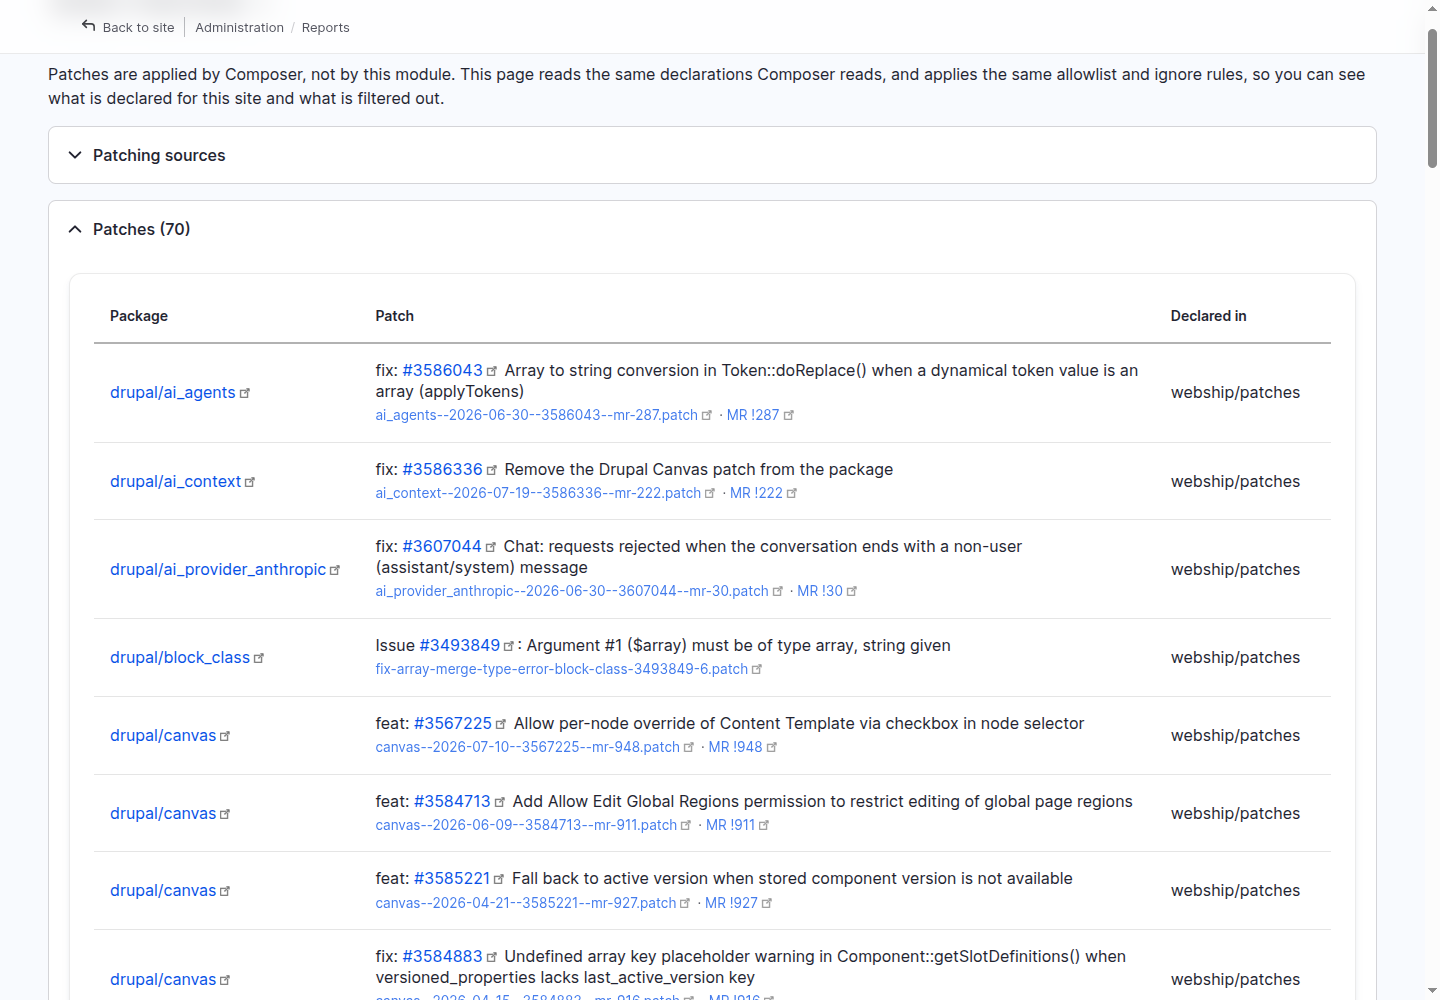This screenshot has height=1000, width=1440.
Task: Open issue #3585221 link
Action: [x=452, y=878]
